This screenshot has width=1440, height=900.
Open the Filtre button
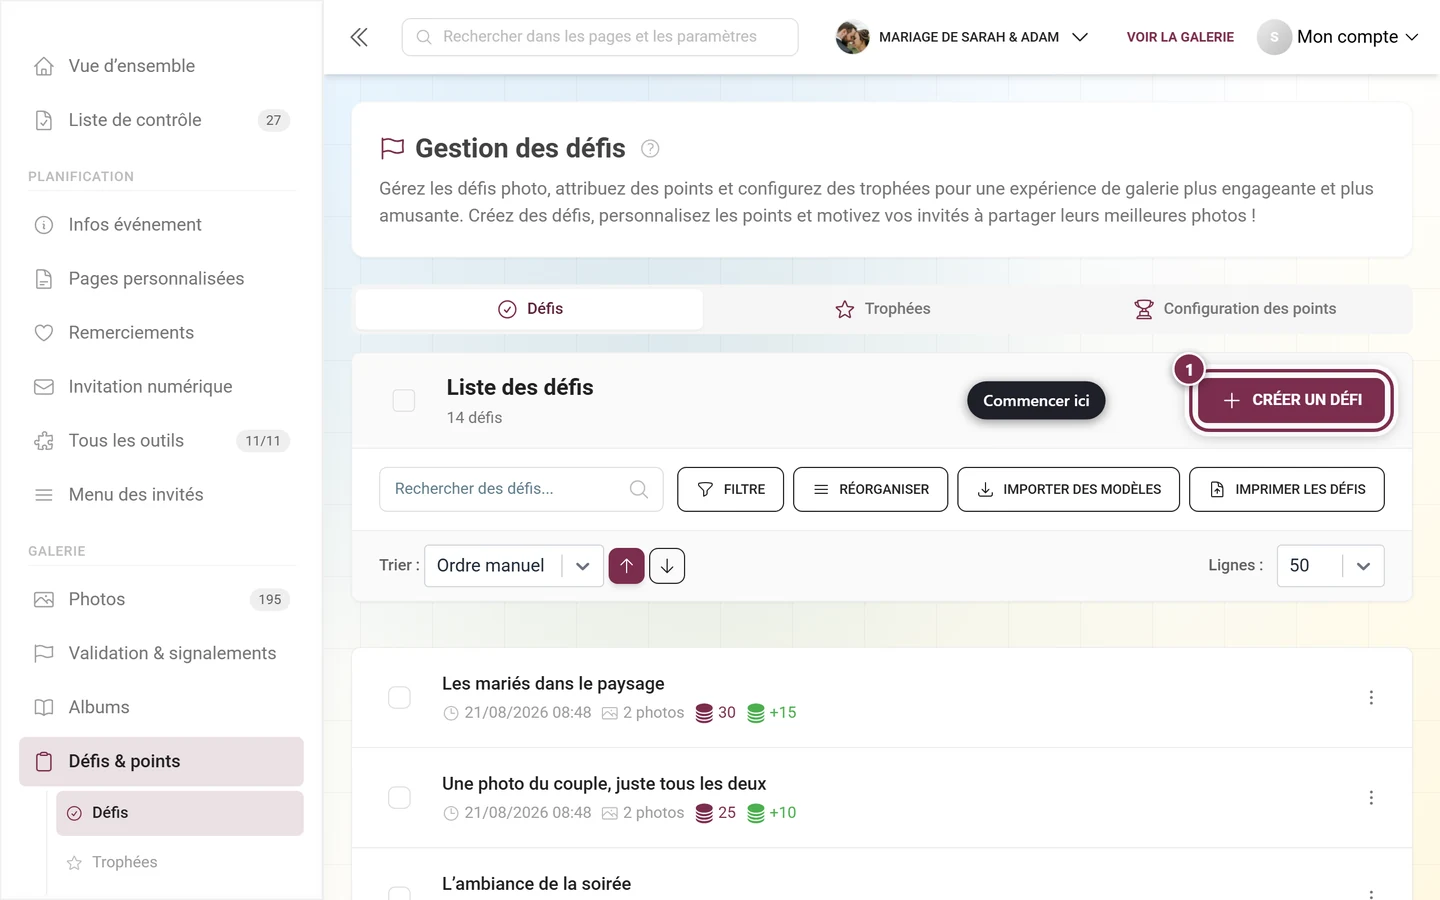pyautogui.click(x=731, y=489)
